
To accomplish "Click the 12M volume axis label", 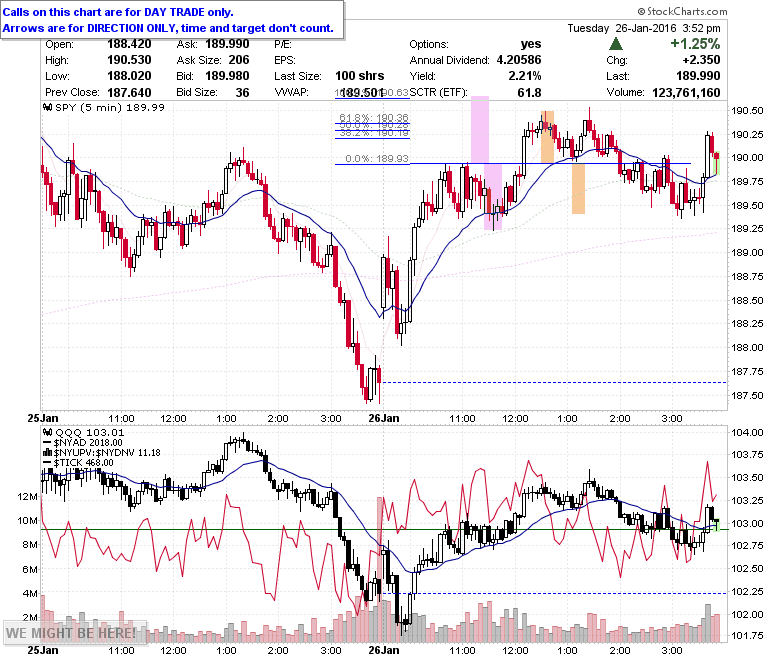I will [x=27, y=496].
